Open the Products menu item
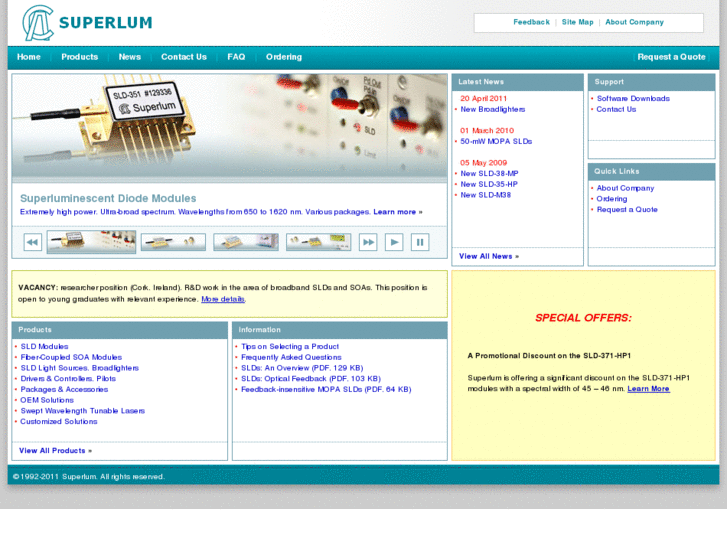The height and width of the screenshot is (545, 727). pyautogui.click(x=80, y=57)
